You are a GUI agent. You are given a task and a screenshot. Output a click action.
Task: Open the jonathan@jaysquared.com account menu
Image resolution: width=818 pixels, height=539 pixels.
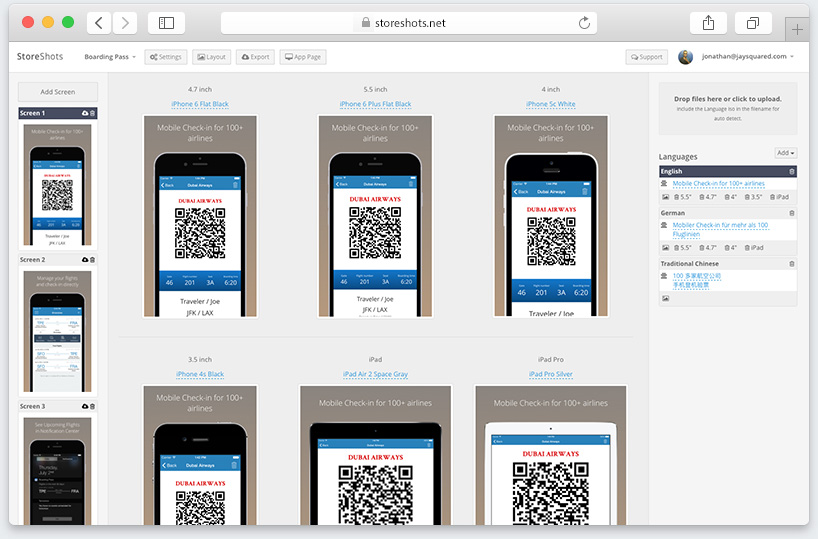click(x=747, y=57)
